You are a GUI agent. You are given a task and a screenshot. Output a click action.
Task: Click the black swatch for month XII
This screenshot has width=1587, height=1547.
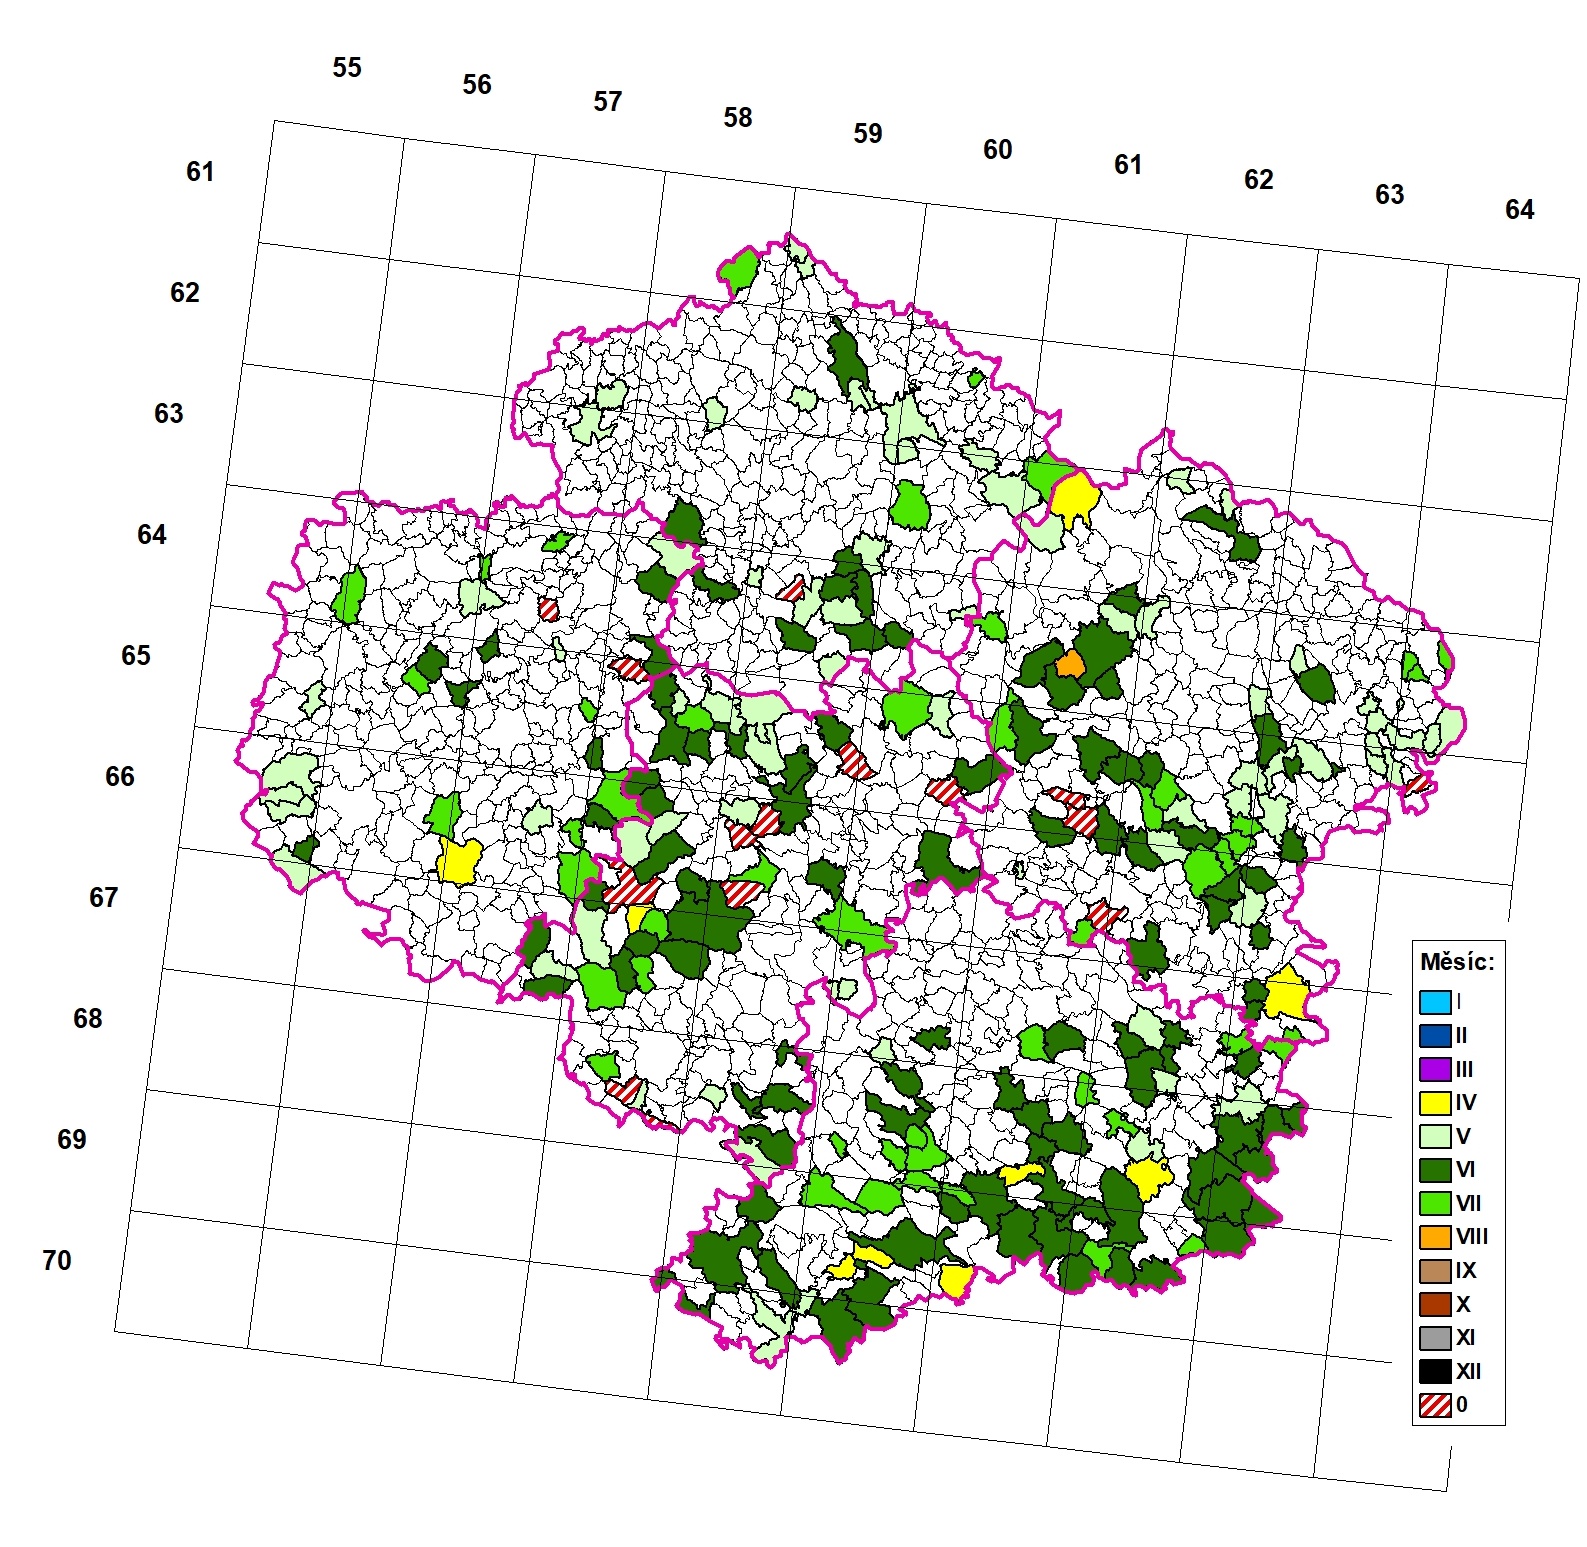click(x=1435, y=1371)
